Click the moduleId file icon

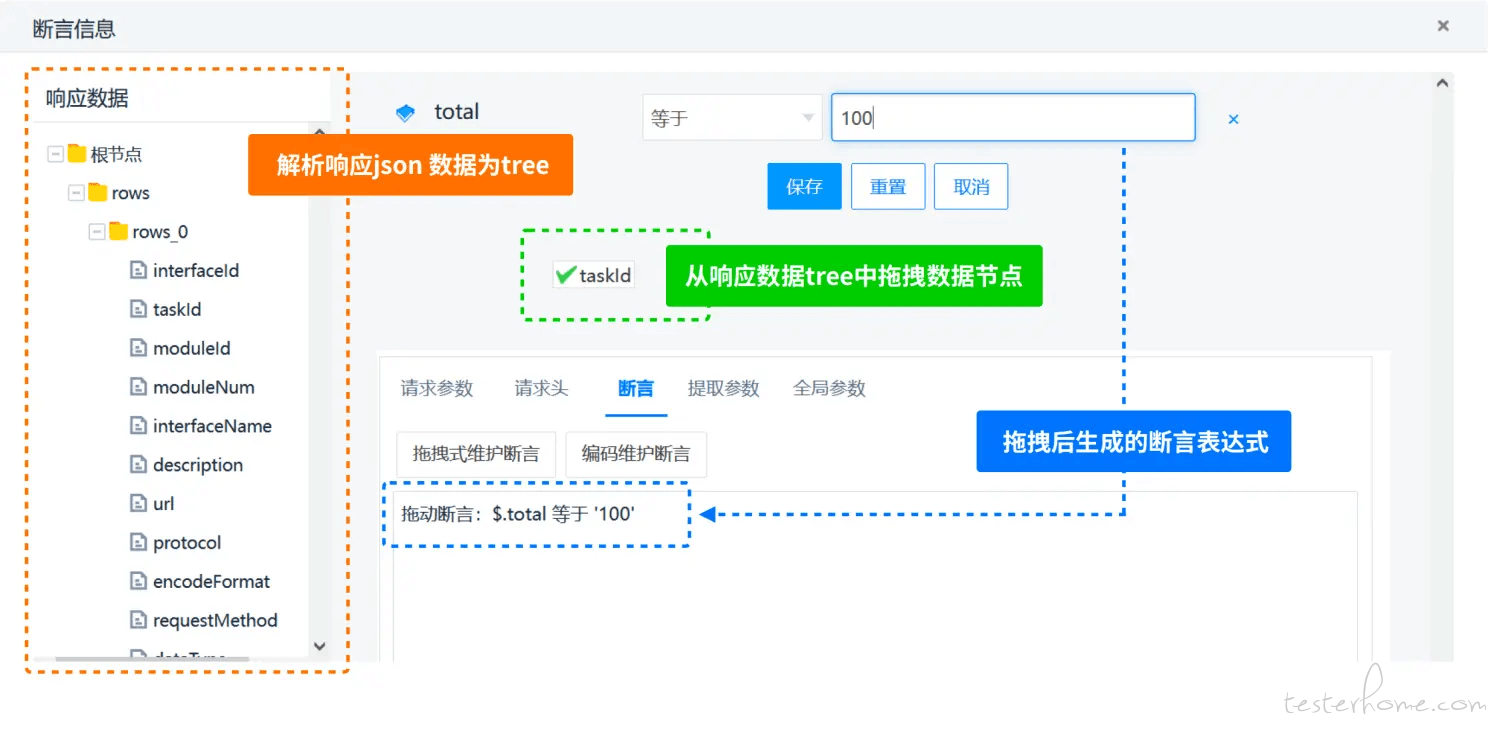pyautogui.click(x=139, y=348)
